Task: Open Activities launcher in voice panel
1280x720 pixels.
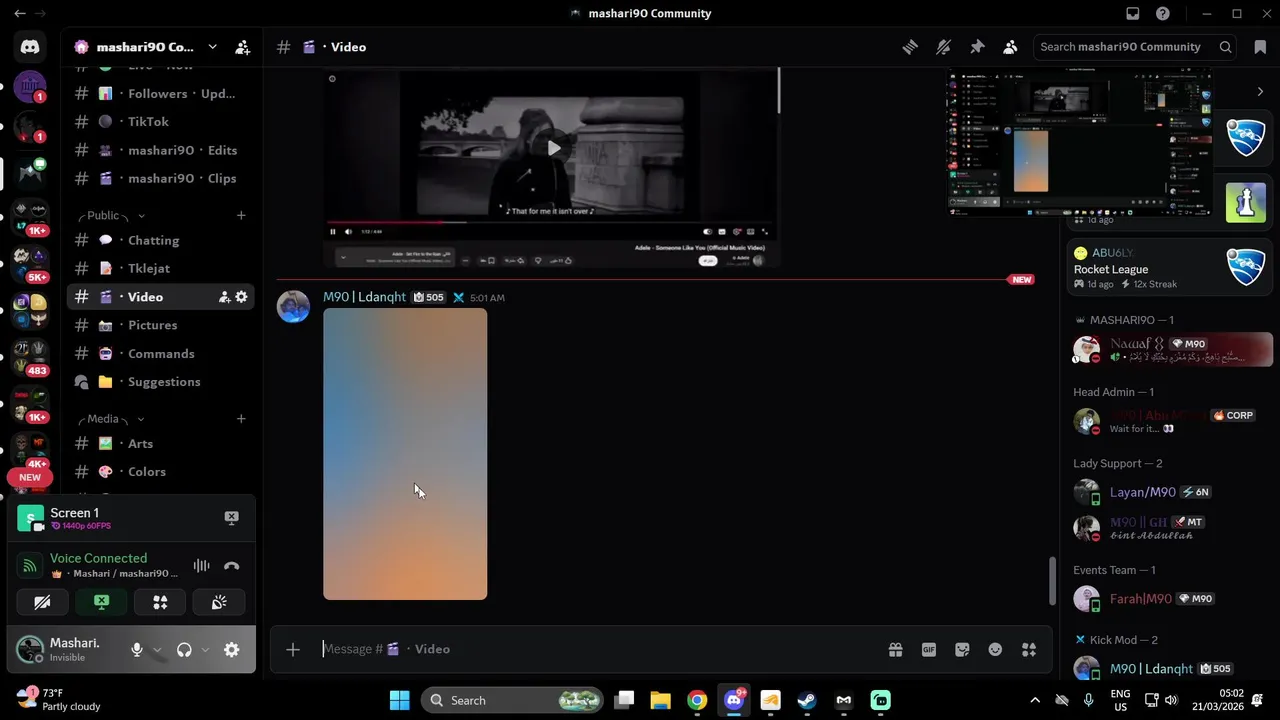Action: tap(160, 602)
